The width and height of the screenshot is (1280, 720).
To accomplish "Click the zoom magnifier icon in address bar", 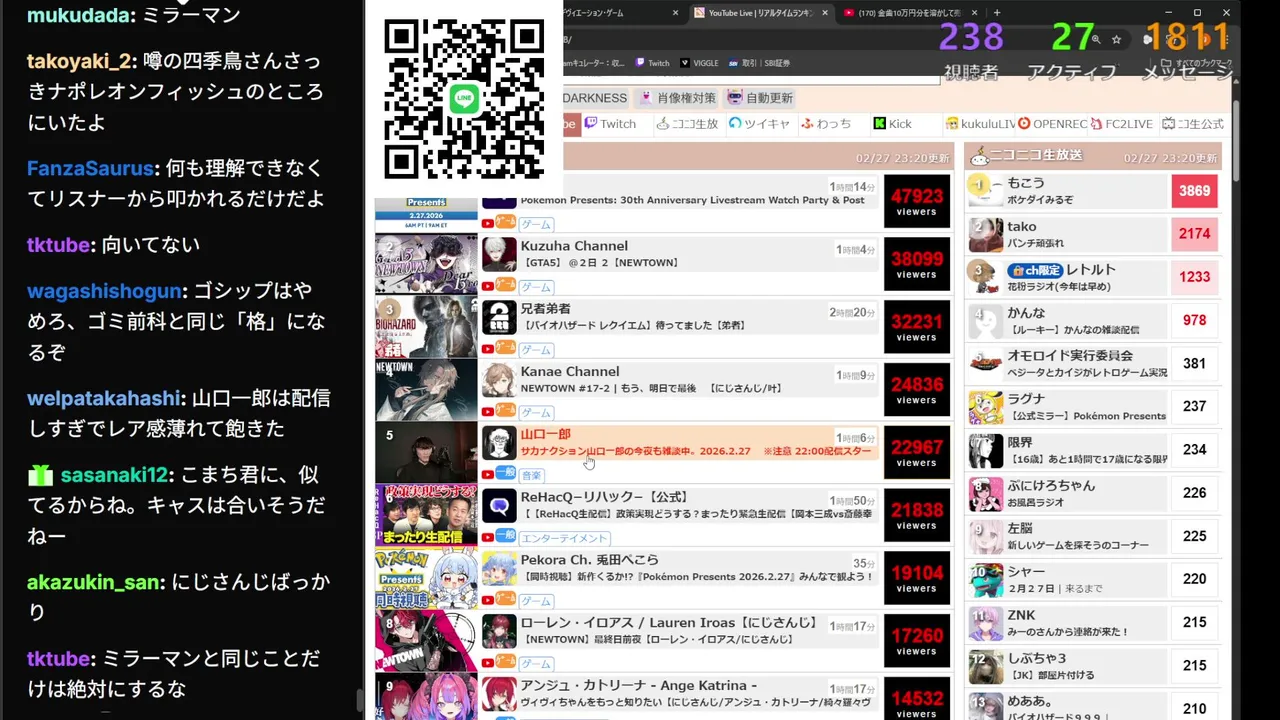I will 1096,39.
